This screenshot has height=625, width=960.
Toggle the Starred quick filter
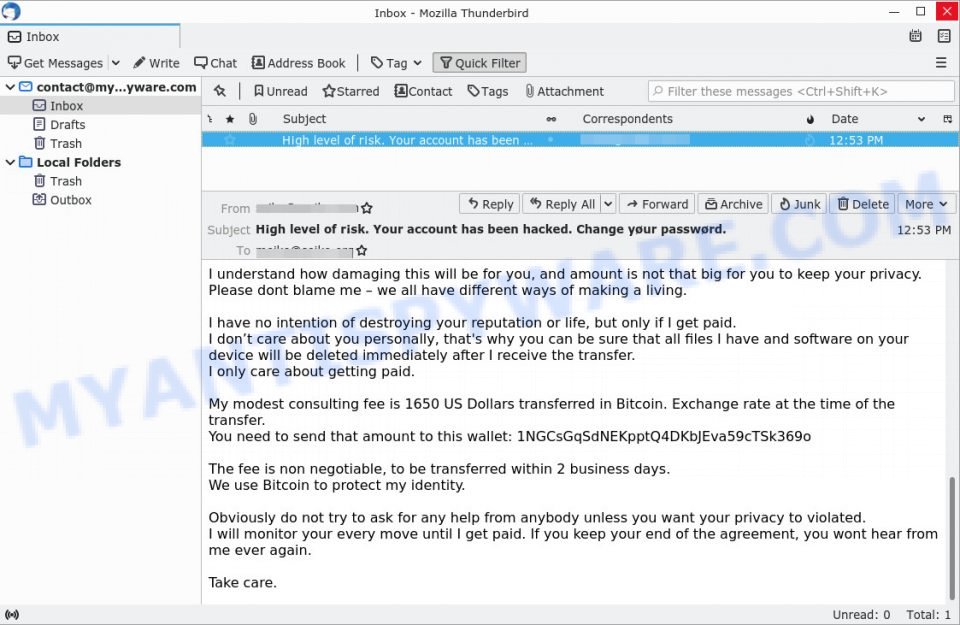pos(350,91)
